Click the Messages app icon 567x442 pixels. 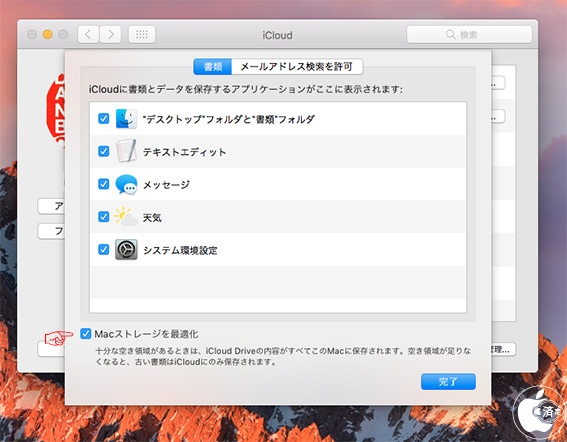[x=126, y=184]
